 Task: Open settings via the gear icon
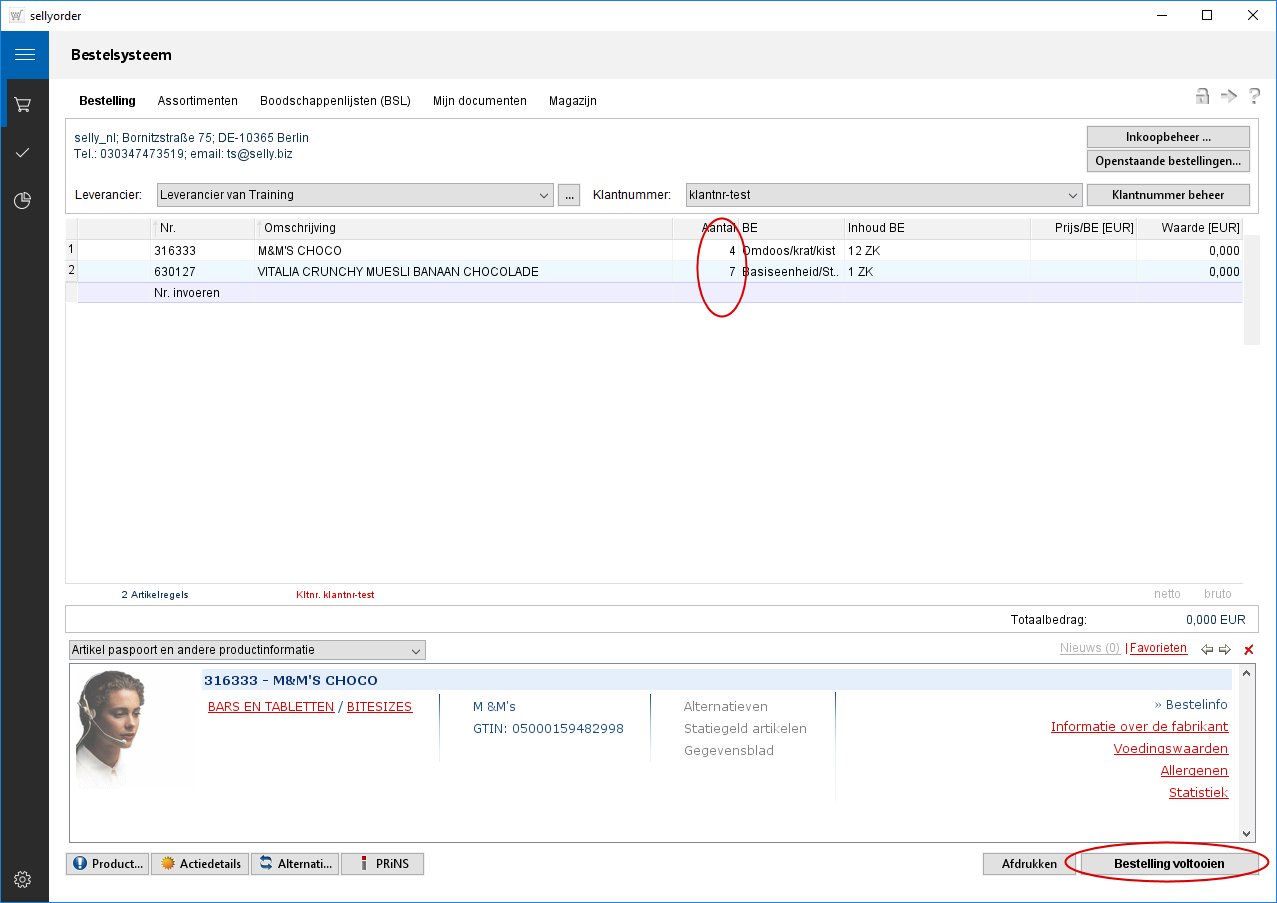23,880
